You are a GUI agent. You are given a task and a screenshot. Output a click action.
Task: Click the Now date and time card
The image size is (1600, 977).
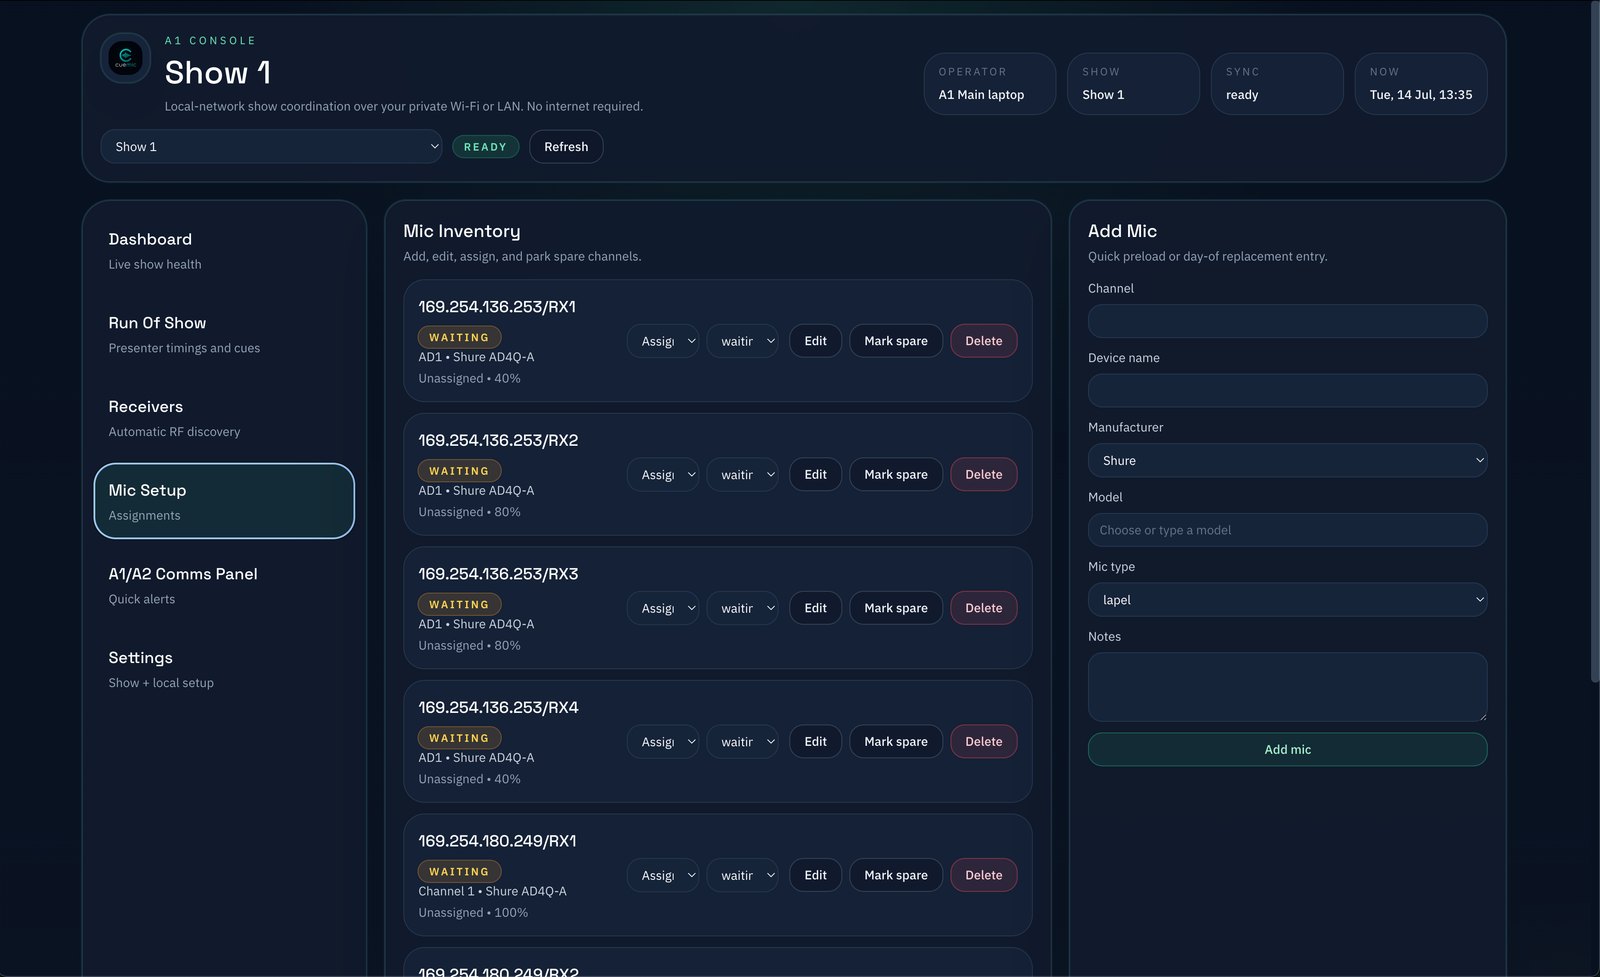1421,84
